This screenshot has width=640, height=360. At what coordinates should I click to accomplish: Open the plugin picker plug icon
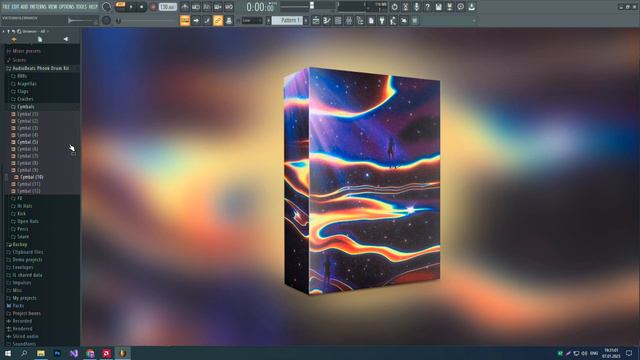coord(382,20)
